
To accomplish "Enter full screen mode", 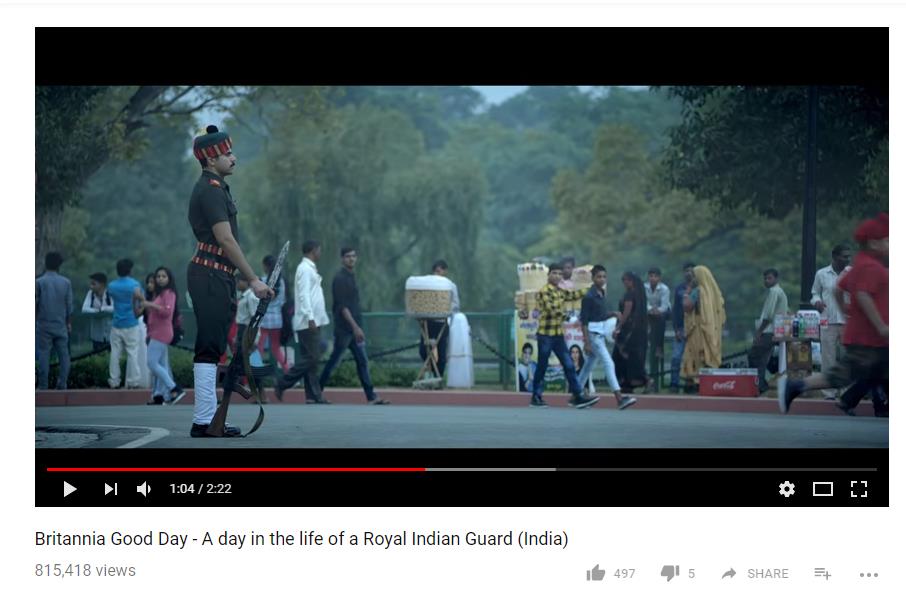I will [859, 489].
